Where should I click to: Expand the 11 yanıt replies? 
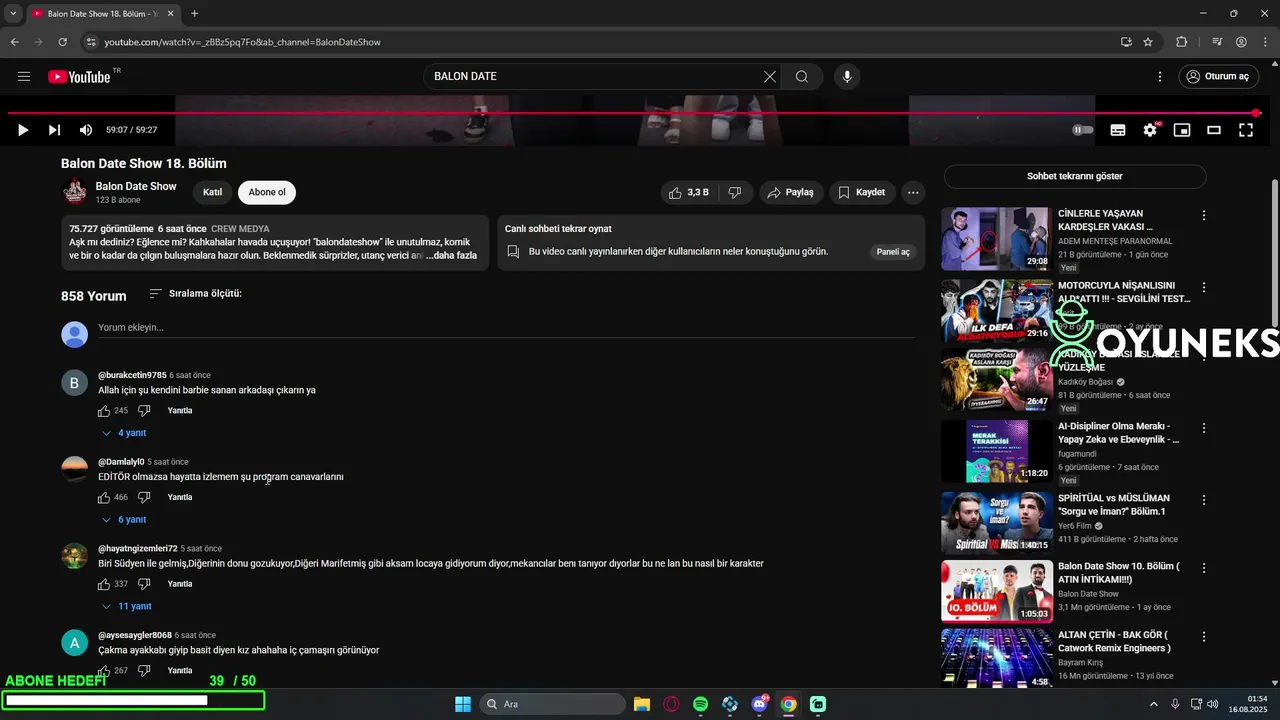[127, 606]
